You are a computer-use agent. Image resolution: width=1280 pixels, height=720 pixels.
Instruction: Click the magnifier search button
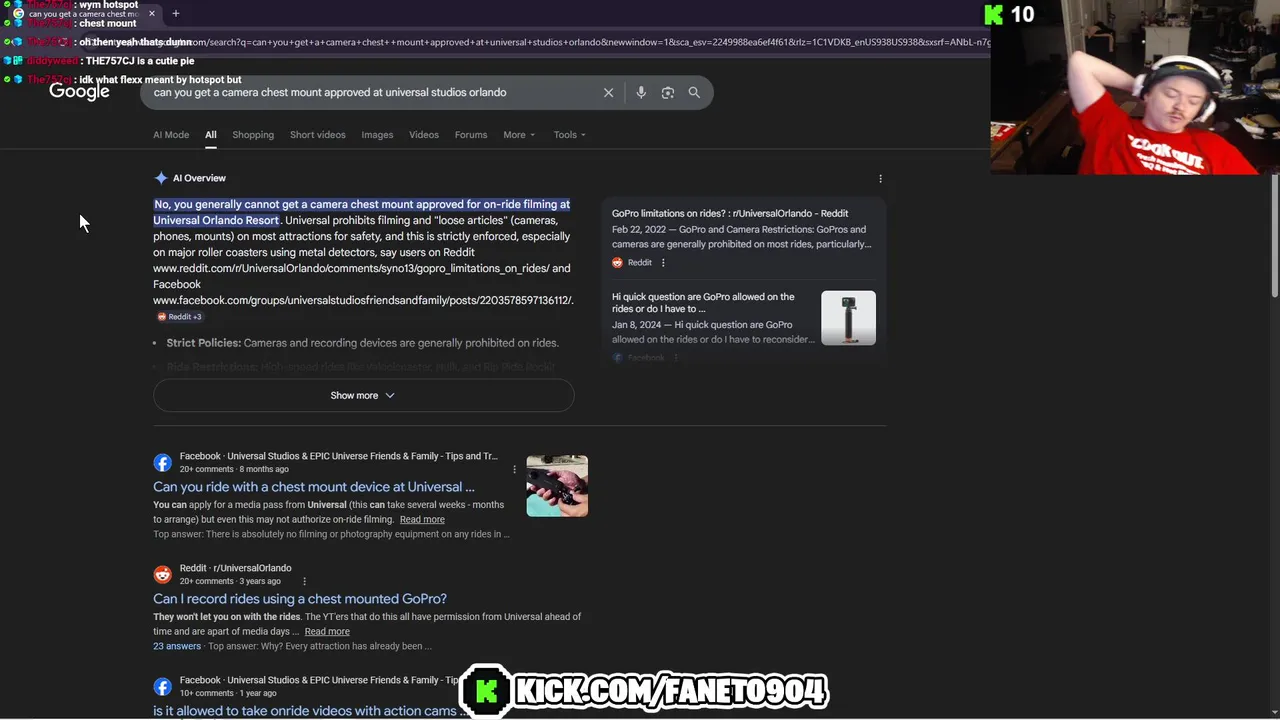(x=694, y=92)
